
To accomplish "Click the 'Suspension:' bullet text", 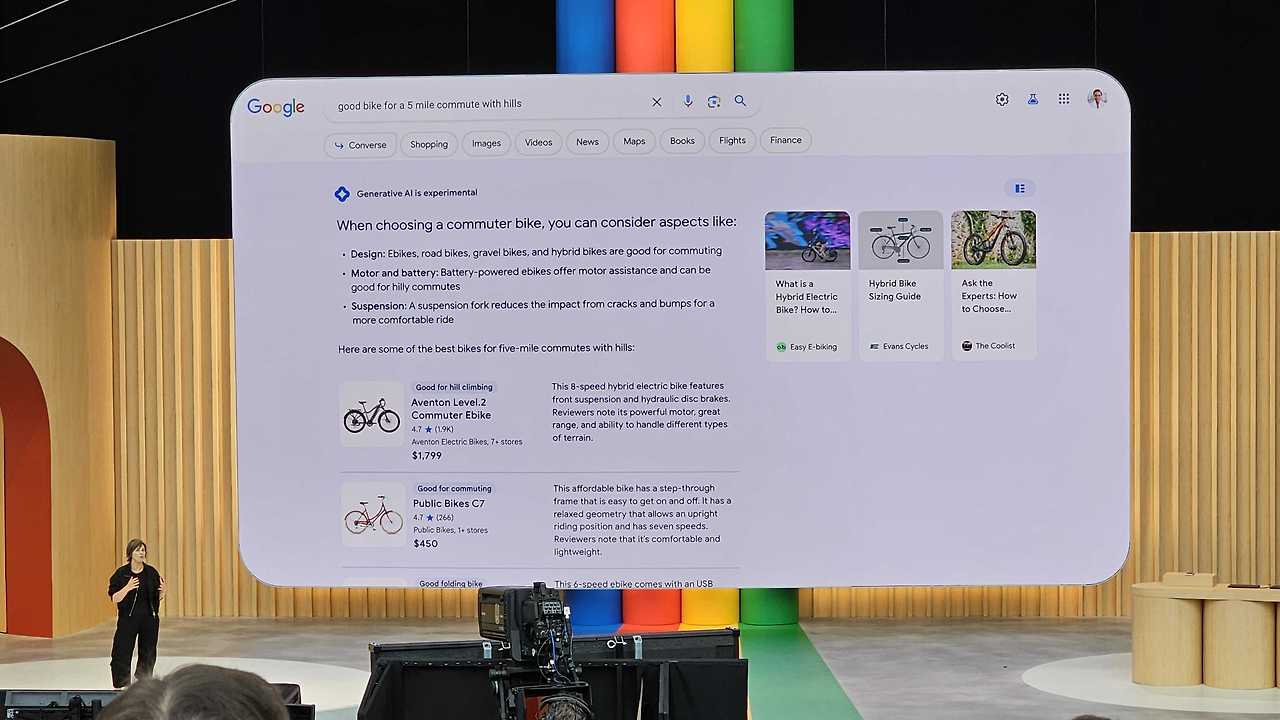I will click(x=533, y=312).
